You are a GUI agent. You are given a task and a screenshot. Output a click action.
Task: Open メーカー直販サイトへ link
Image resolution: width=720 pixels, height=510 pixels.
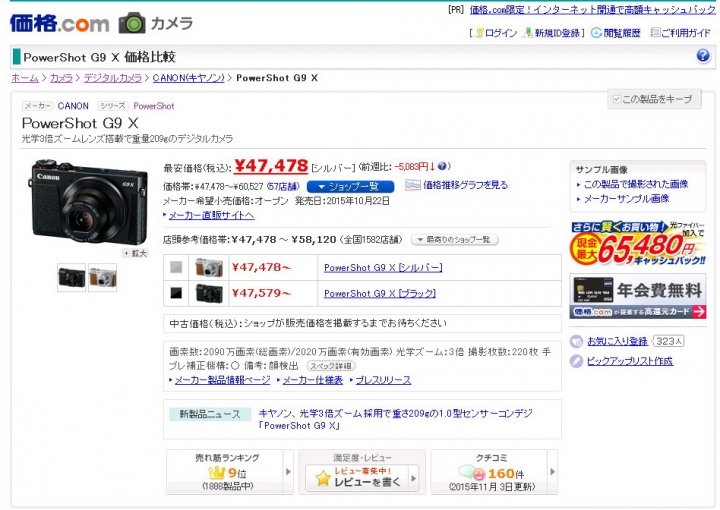coord(211,215)
